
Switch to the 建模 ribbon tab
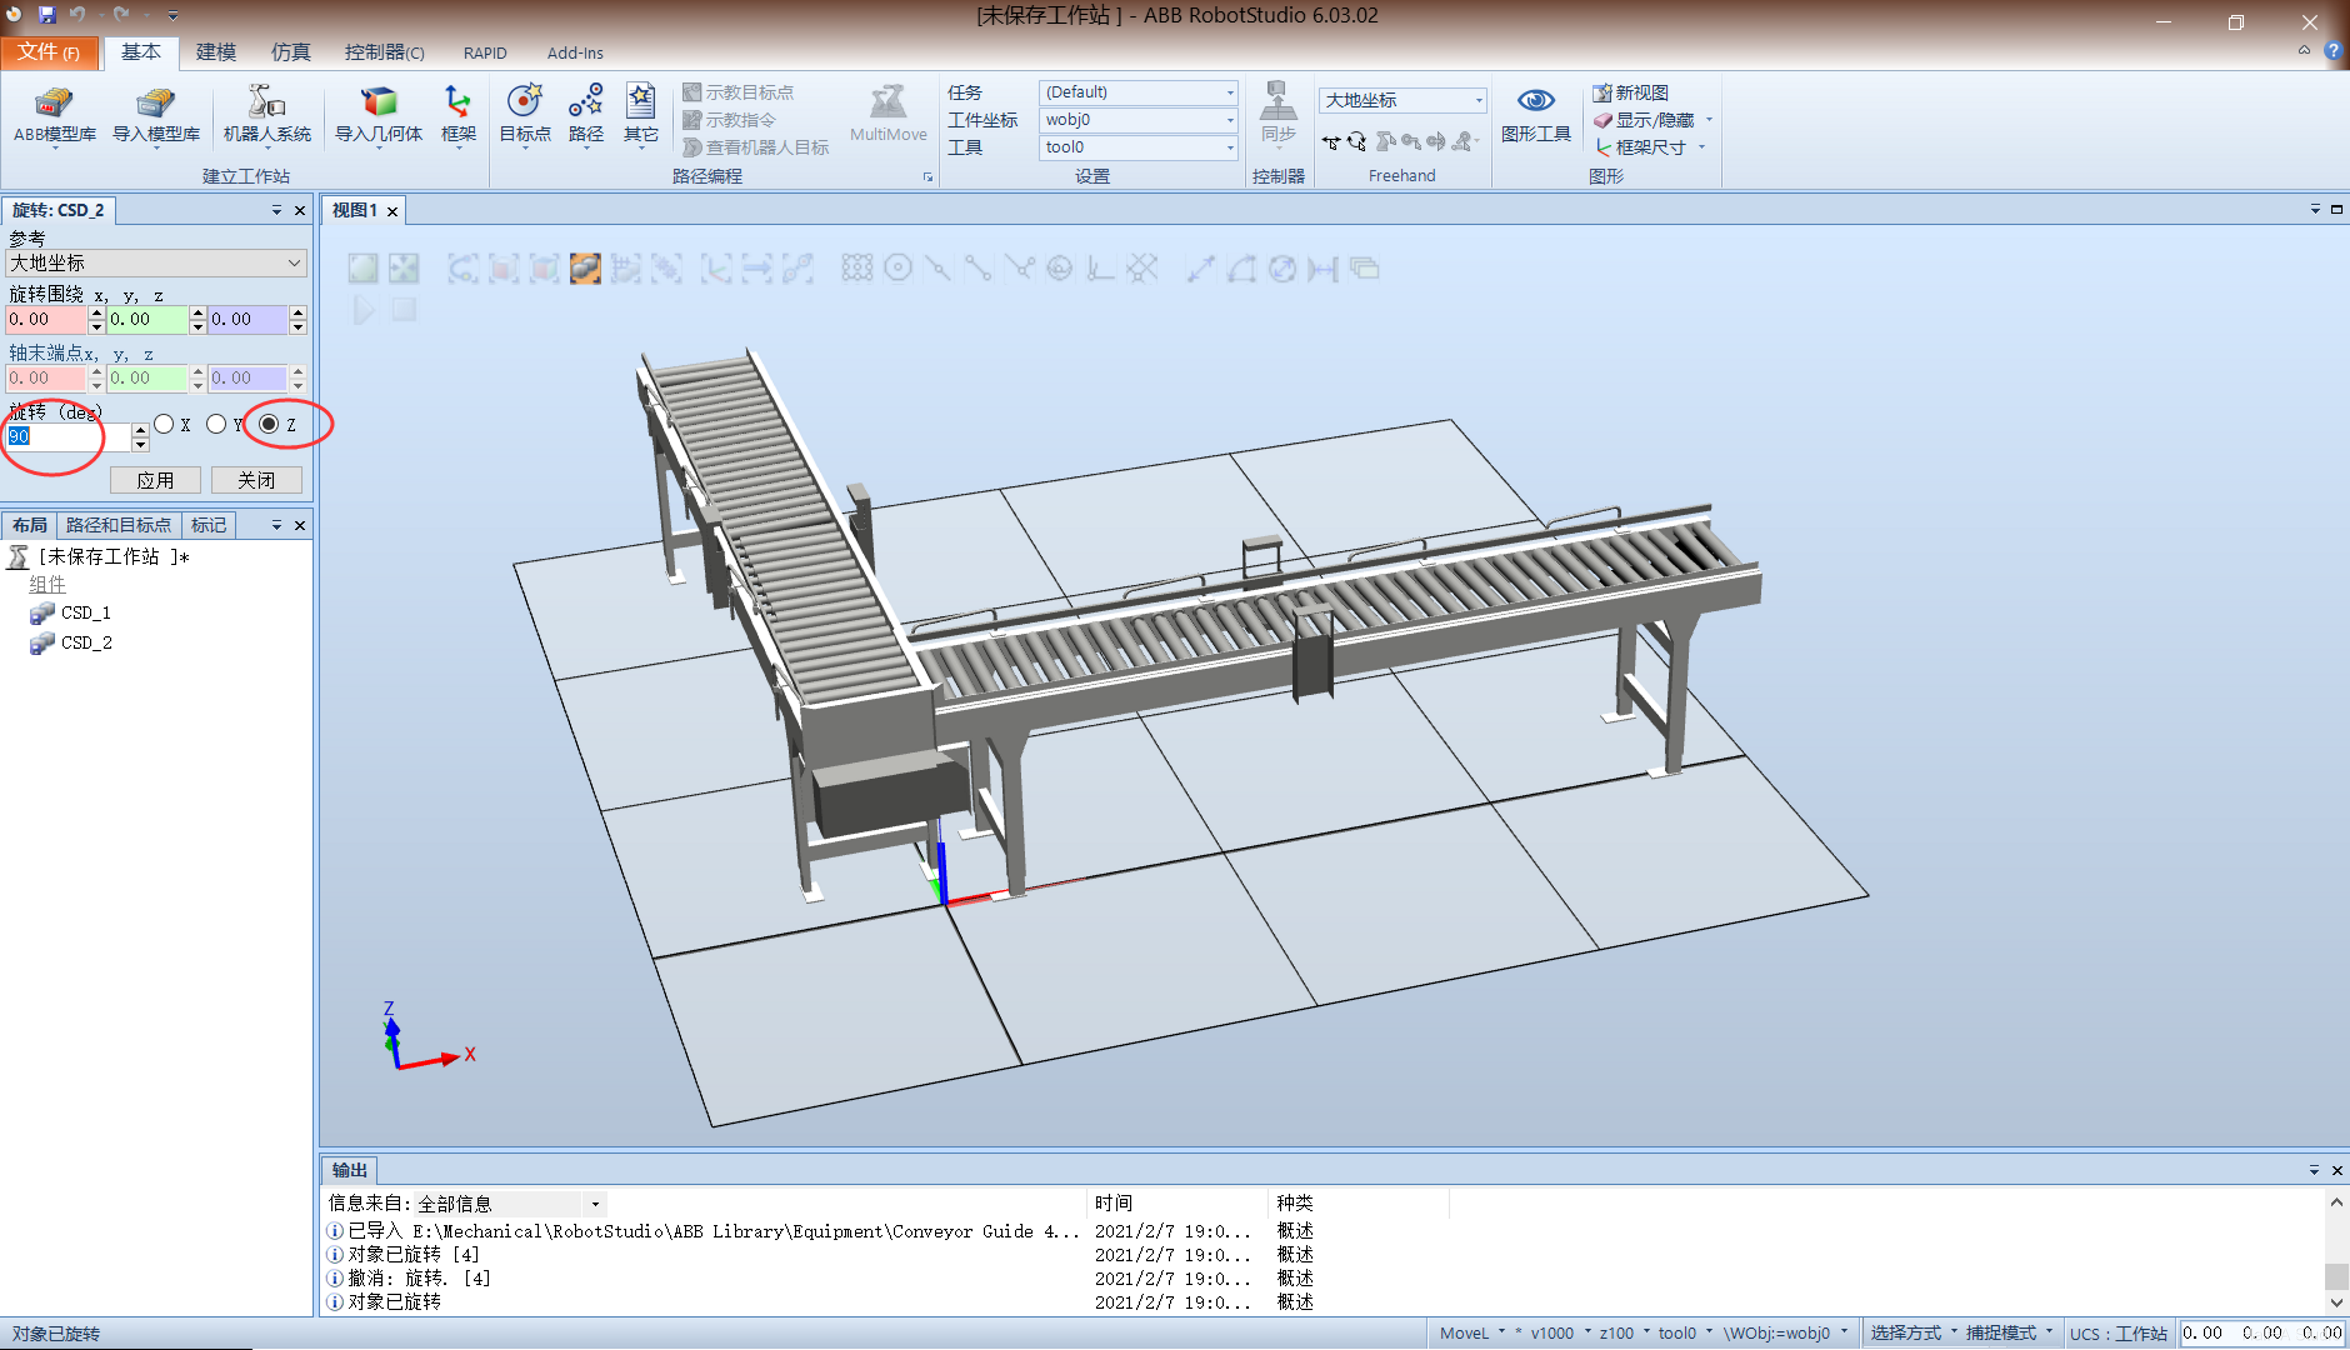coord(215,52)
